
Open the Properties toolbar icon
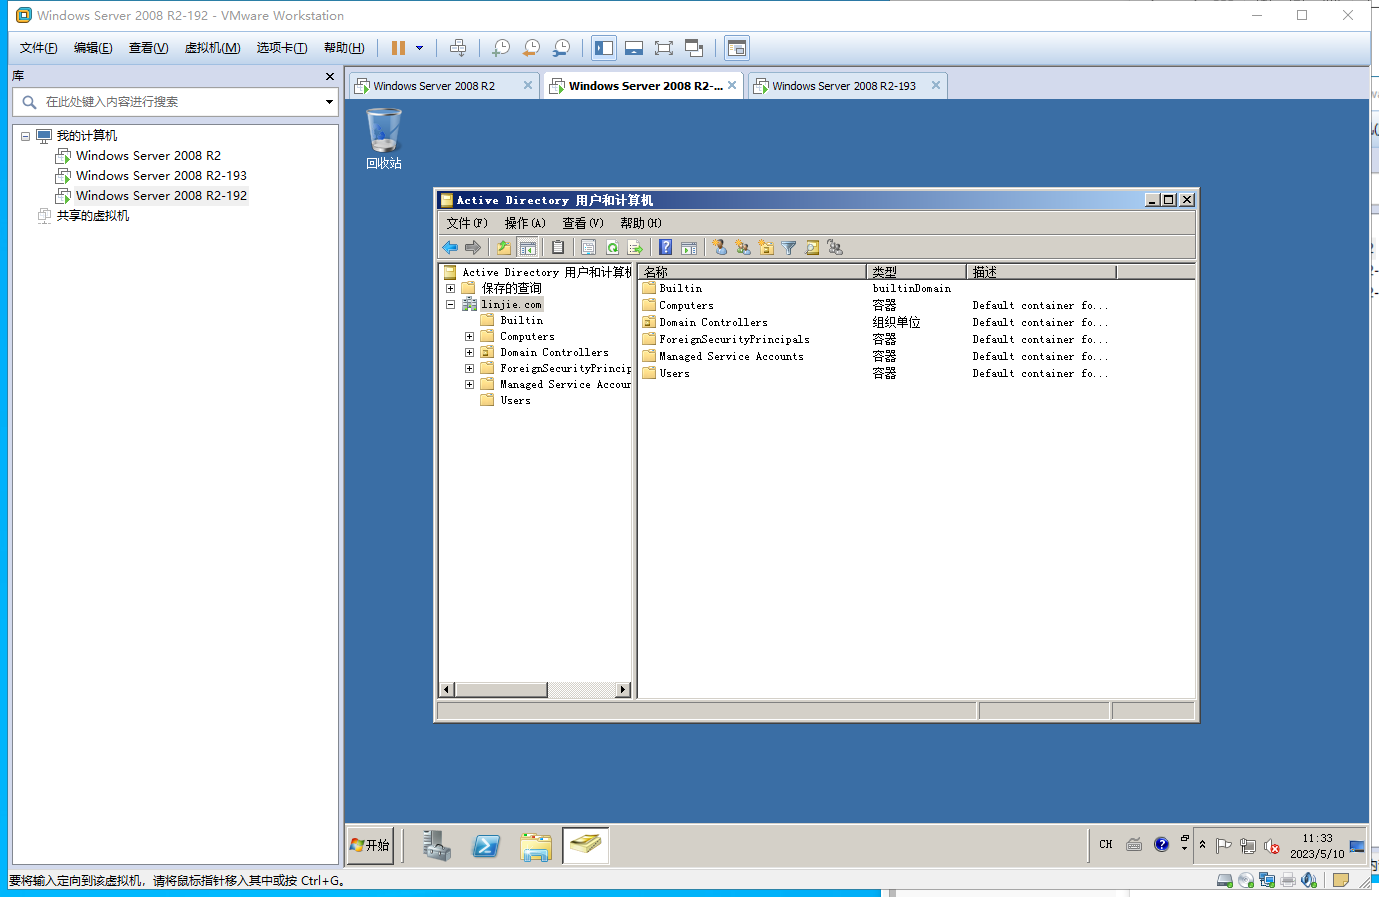pos(589,248)
